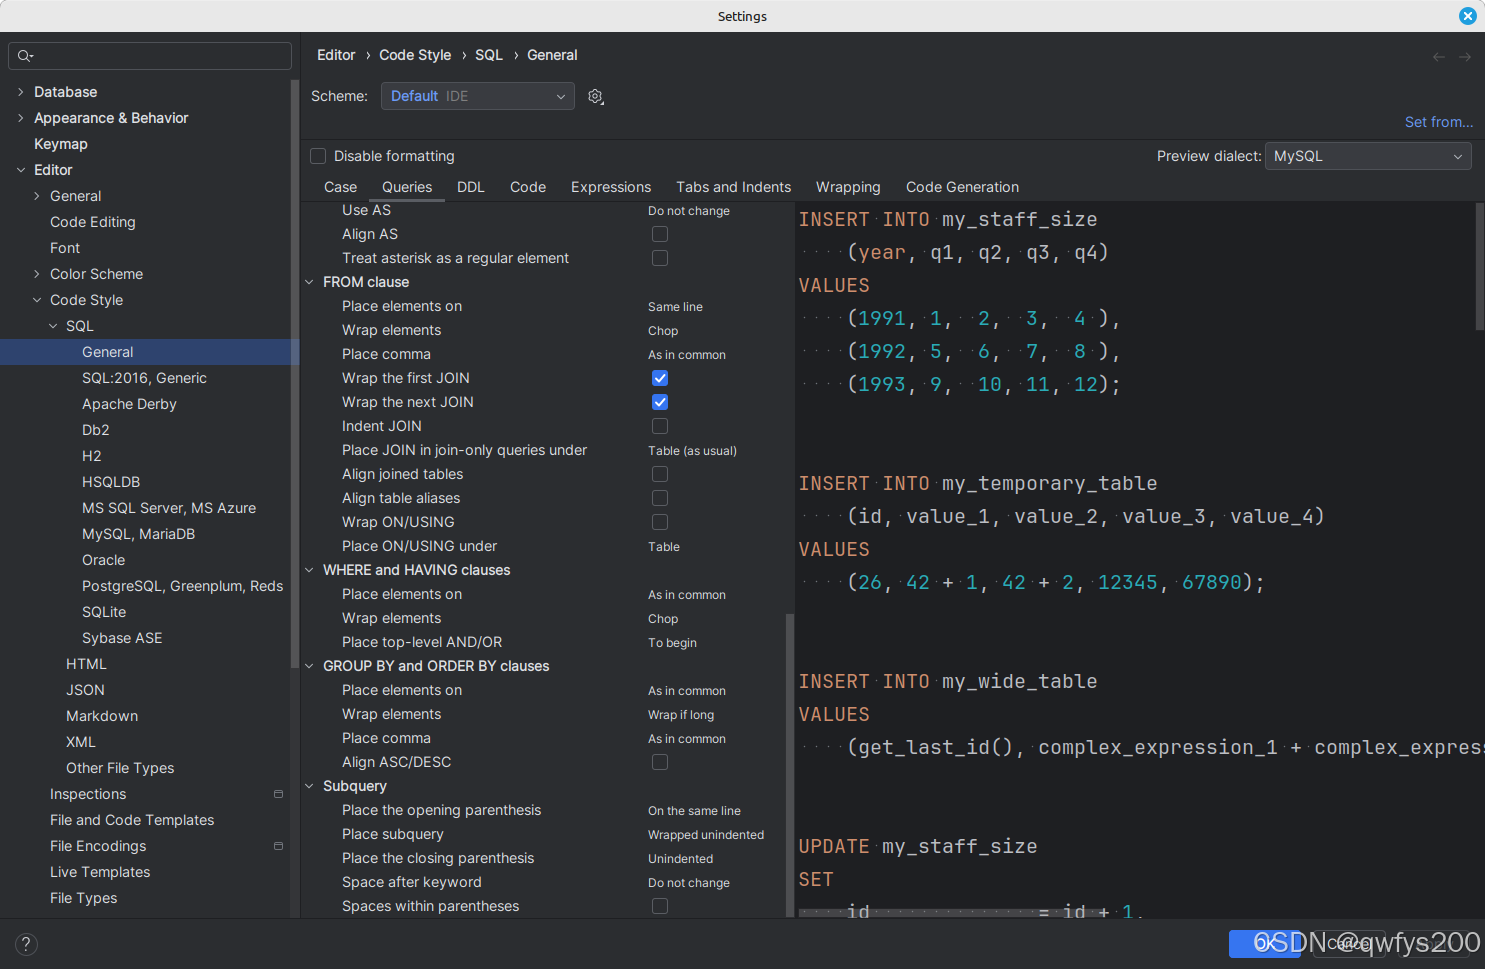The width and height of the screenshot is (1485, 969).
Task: Click the options list vertical scrollbar
Action: [789, 765]
